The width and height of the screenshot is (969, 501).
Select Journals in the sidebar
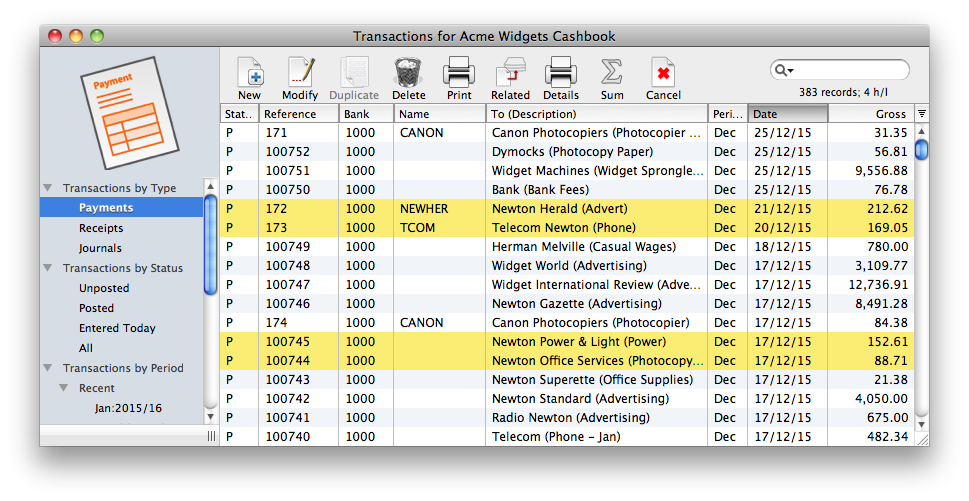[x=100, y=248]
